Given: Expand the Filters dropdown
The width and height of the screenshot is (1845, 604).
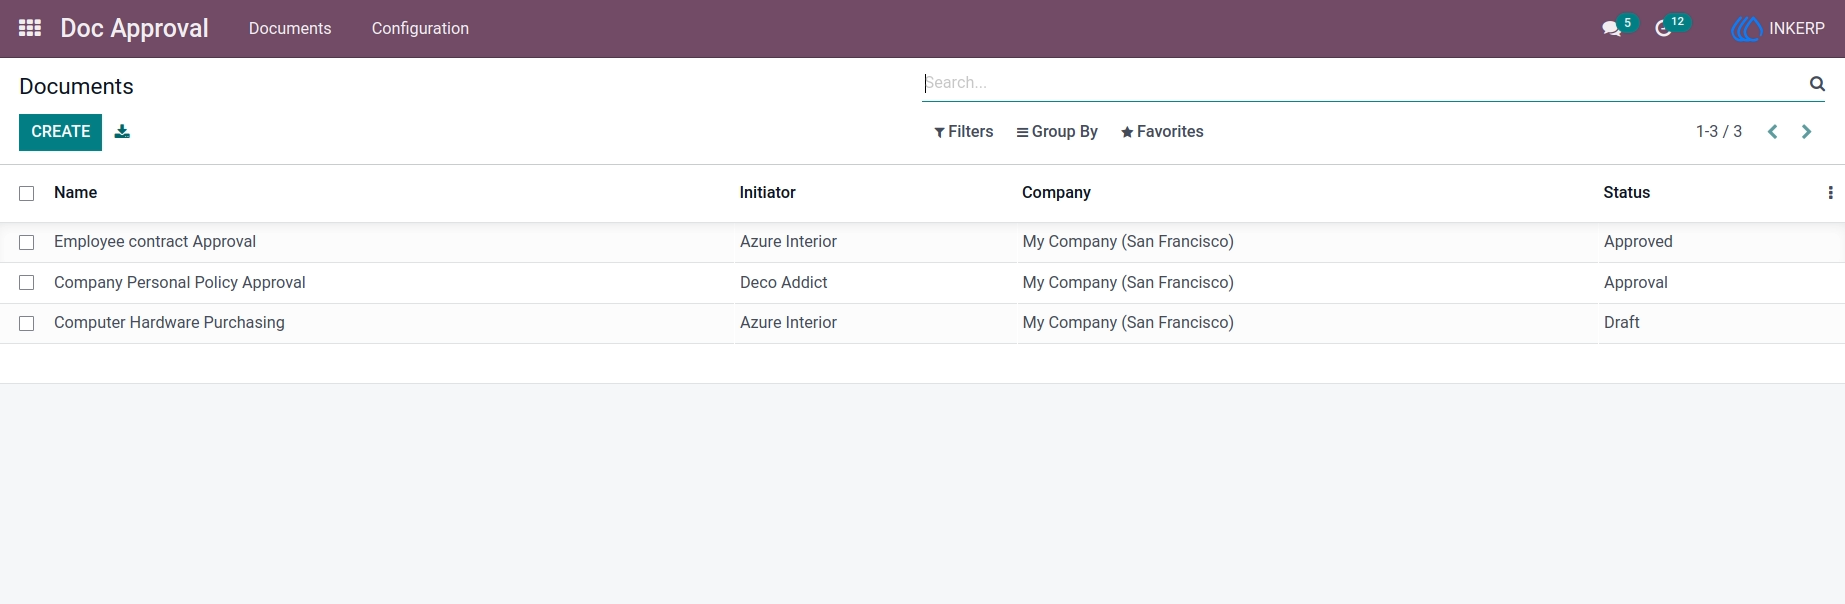Looking at the screenshot, I should tap(964, 132).
